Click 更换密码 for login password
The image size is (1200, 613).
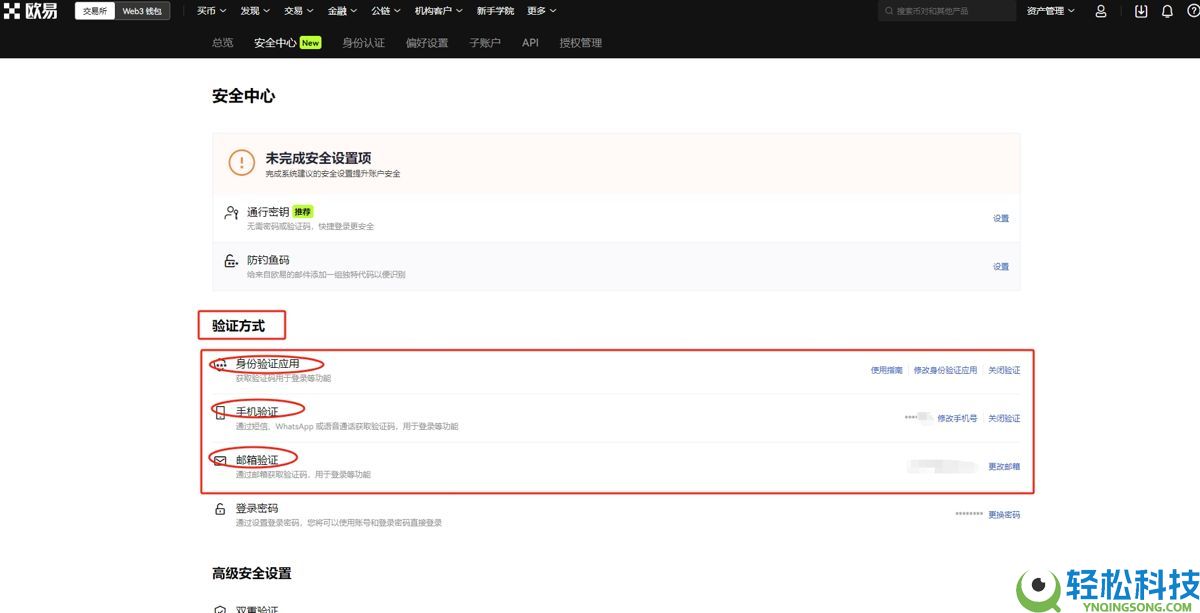1005,514
